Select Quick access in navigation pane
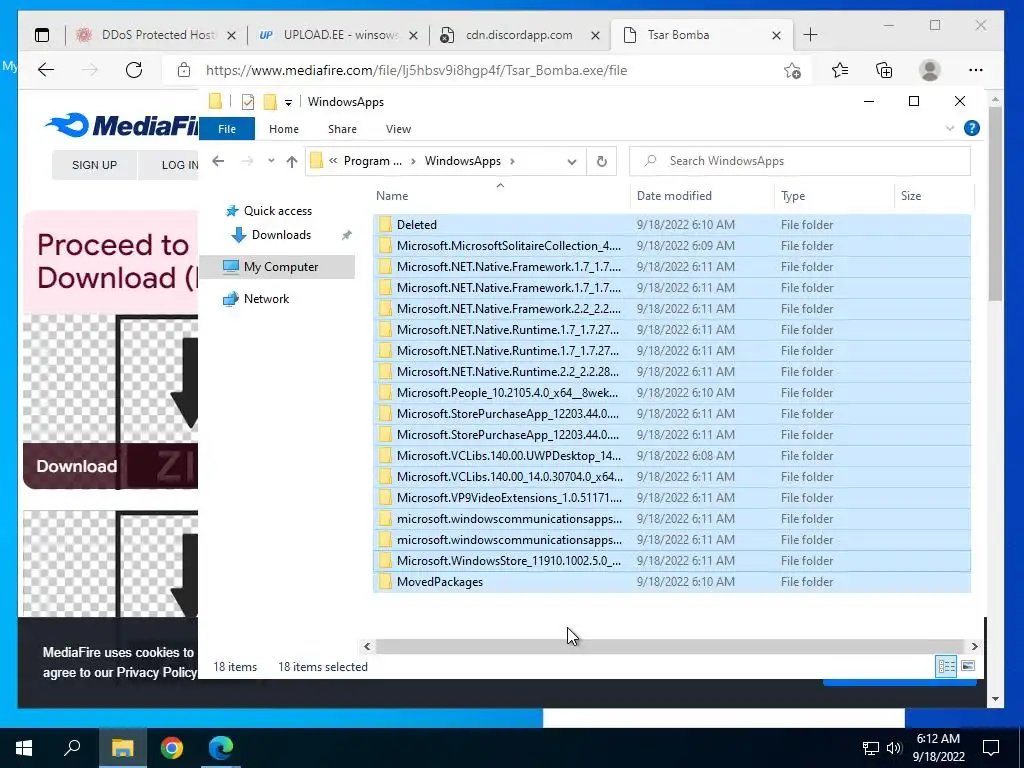1024x768 pixels. pyautogui.click(x=278, y=211)
